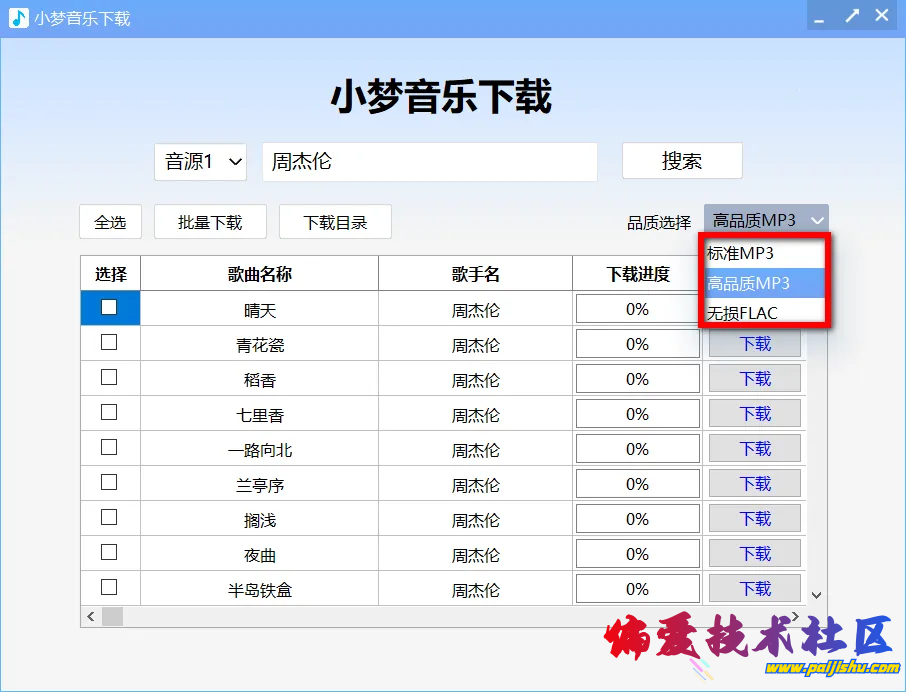Minimize the 小梦音乐下载 window
Image resolution: width=906 pixels, height=692 pixels.
pos(819,17)
